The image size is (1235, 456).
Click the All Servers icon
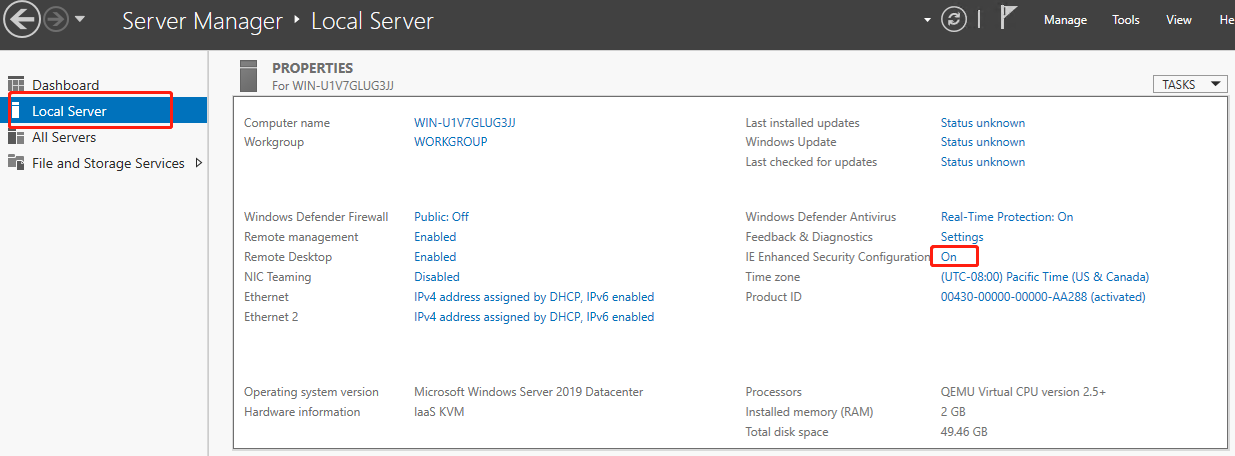point(16,137)
